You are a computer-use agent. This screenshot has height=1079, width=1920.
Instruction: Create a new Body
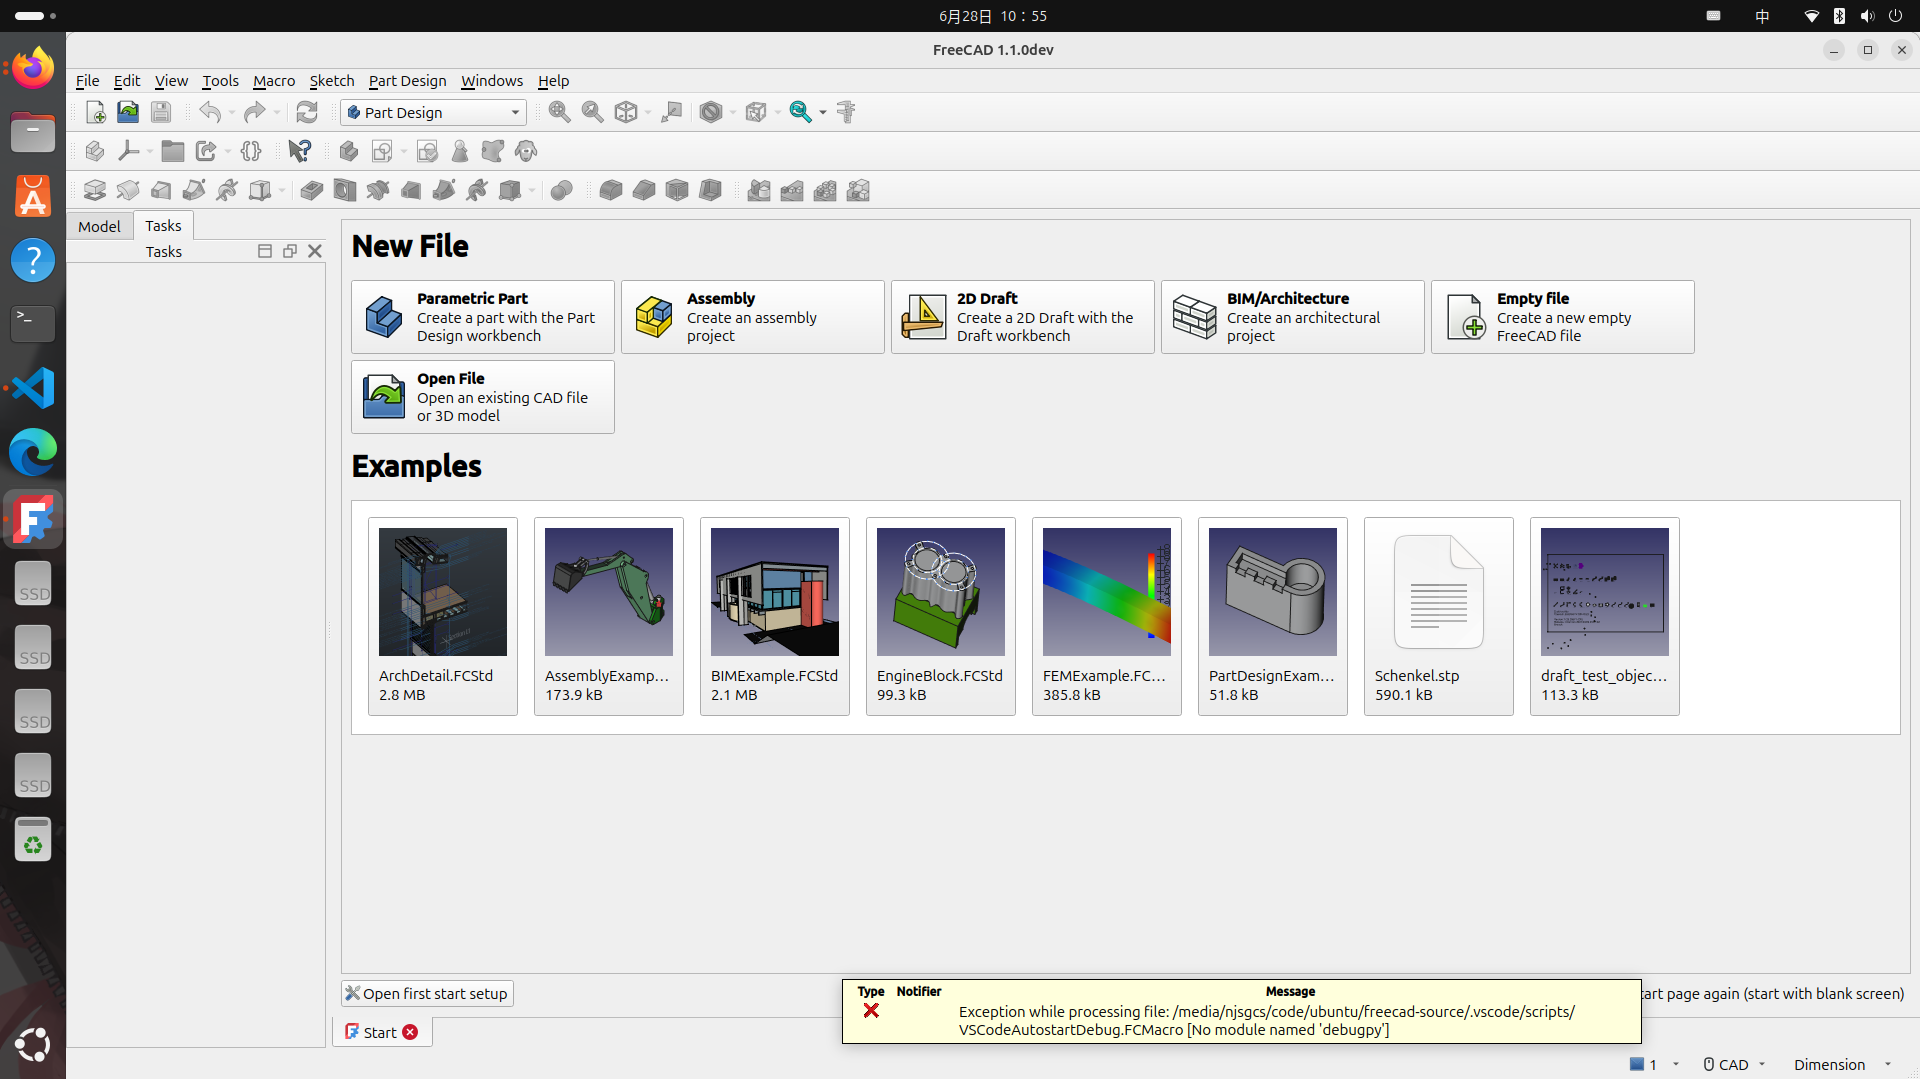pos(349,151)
